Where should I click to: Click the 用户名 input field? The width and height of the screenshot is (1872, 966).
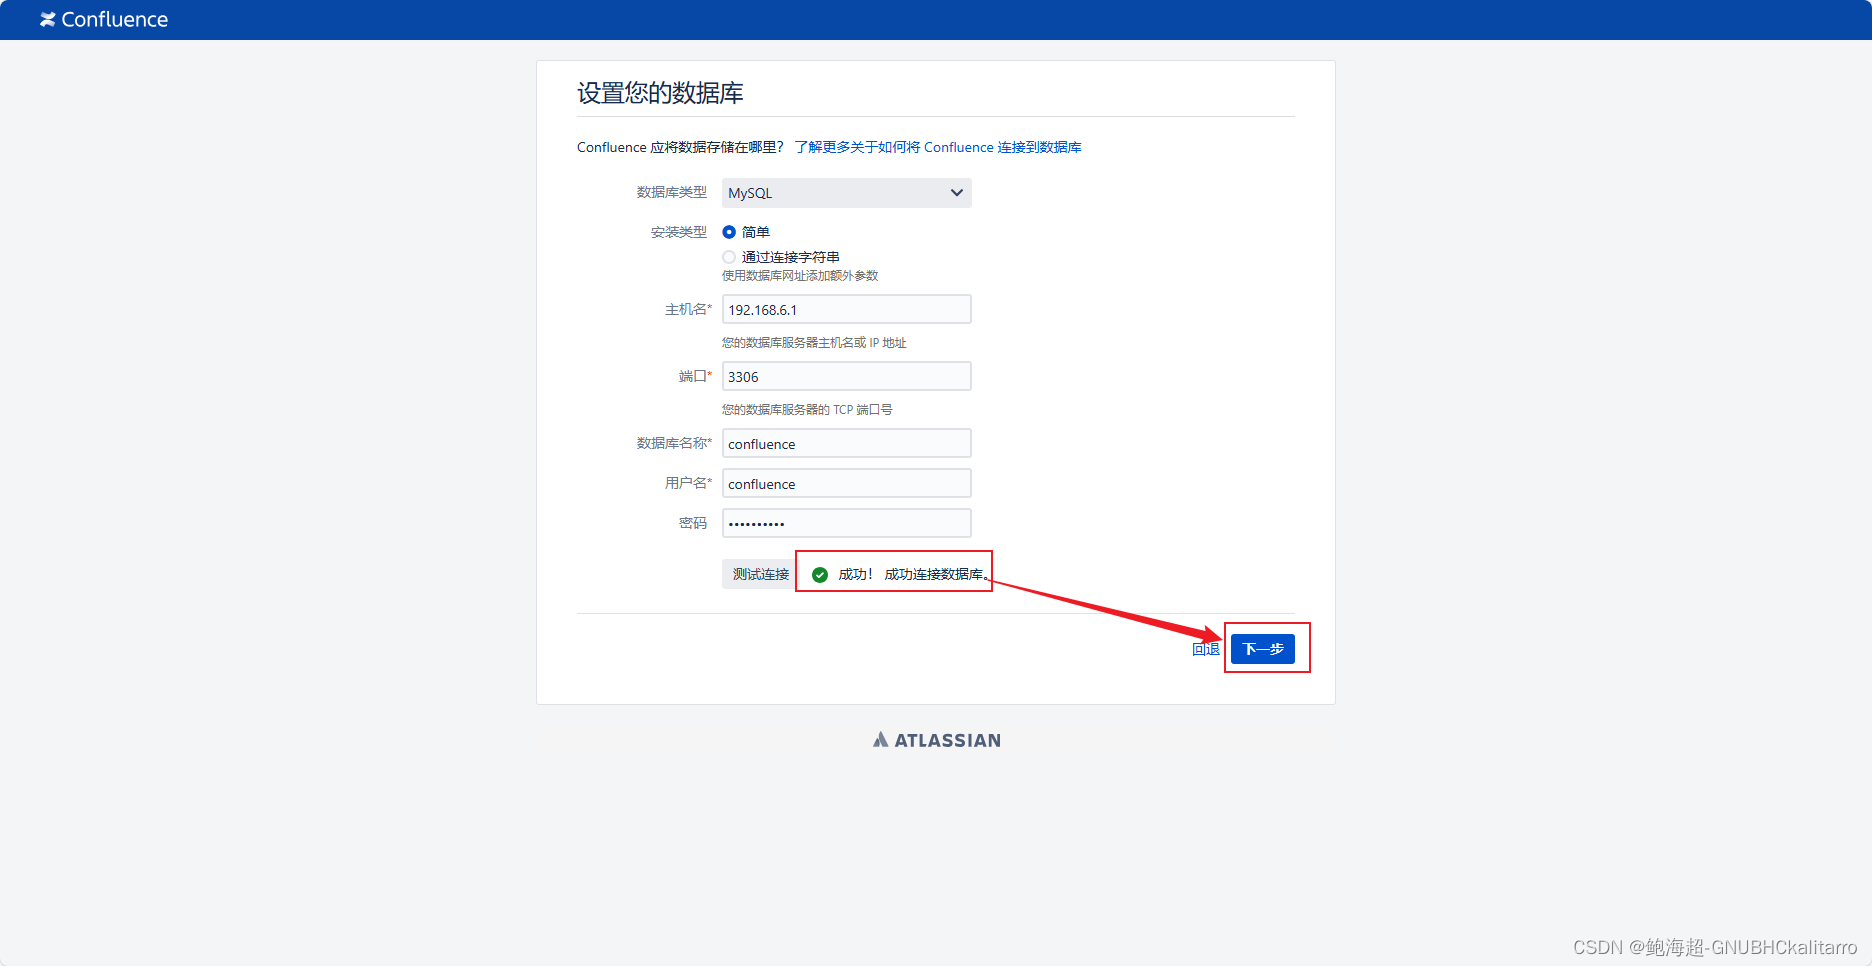click(x=846, y=483)
